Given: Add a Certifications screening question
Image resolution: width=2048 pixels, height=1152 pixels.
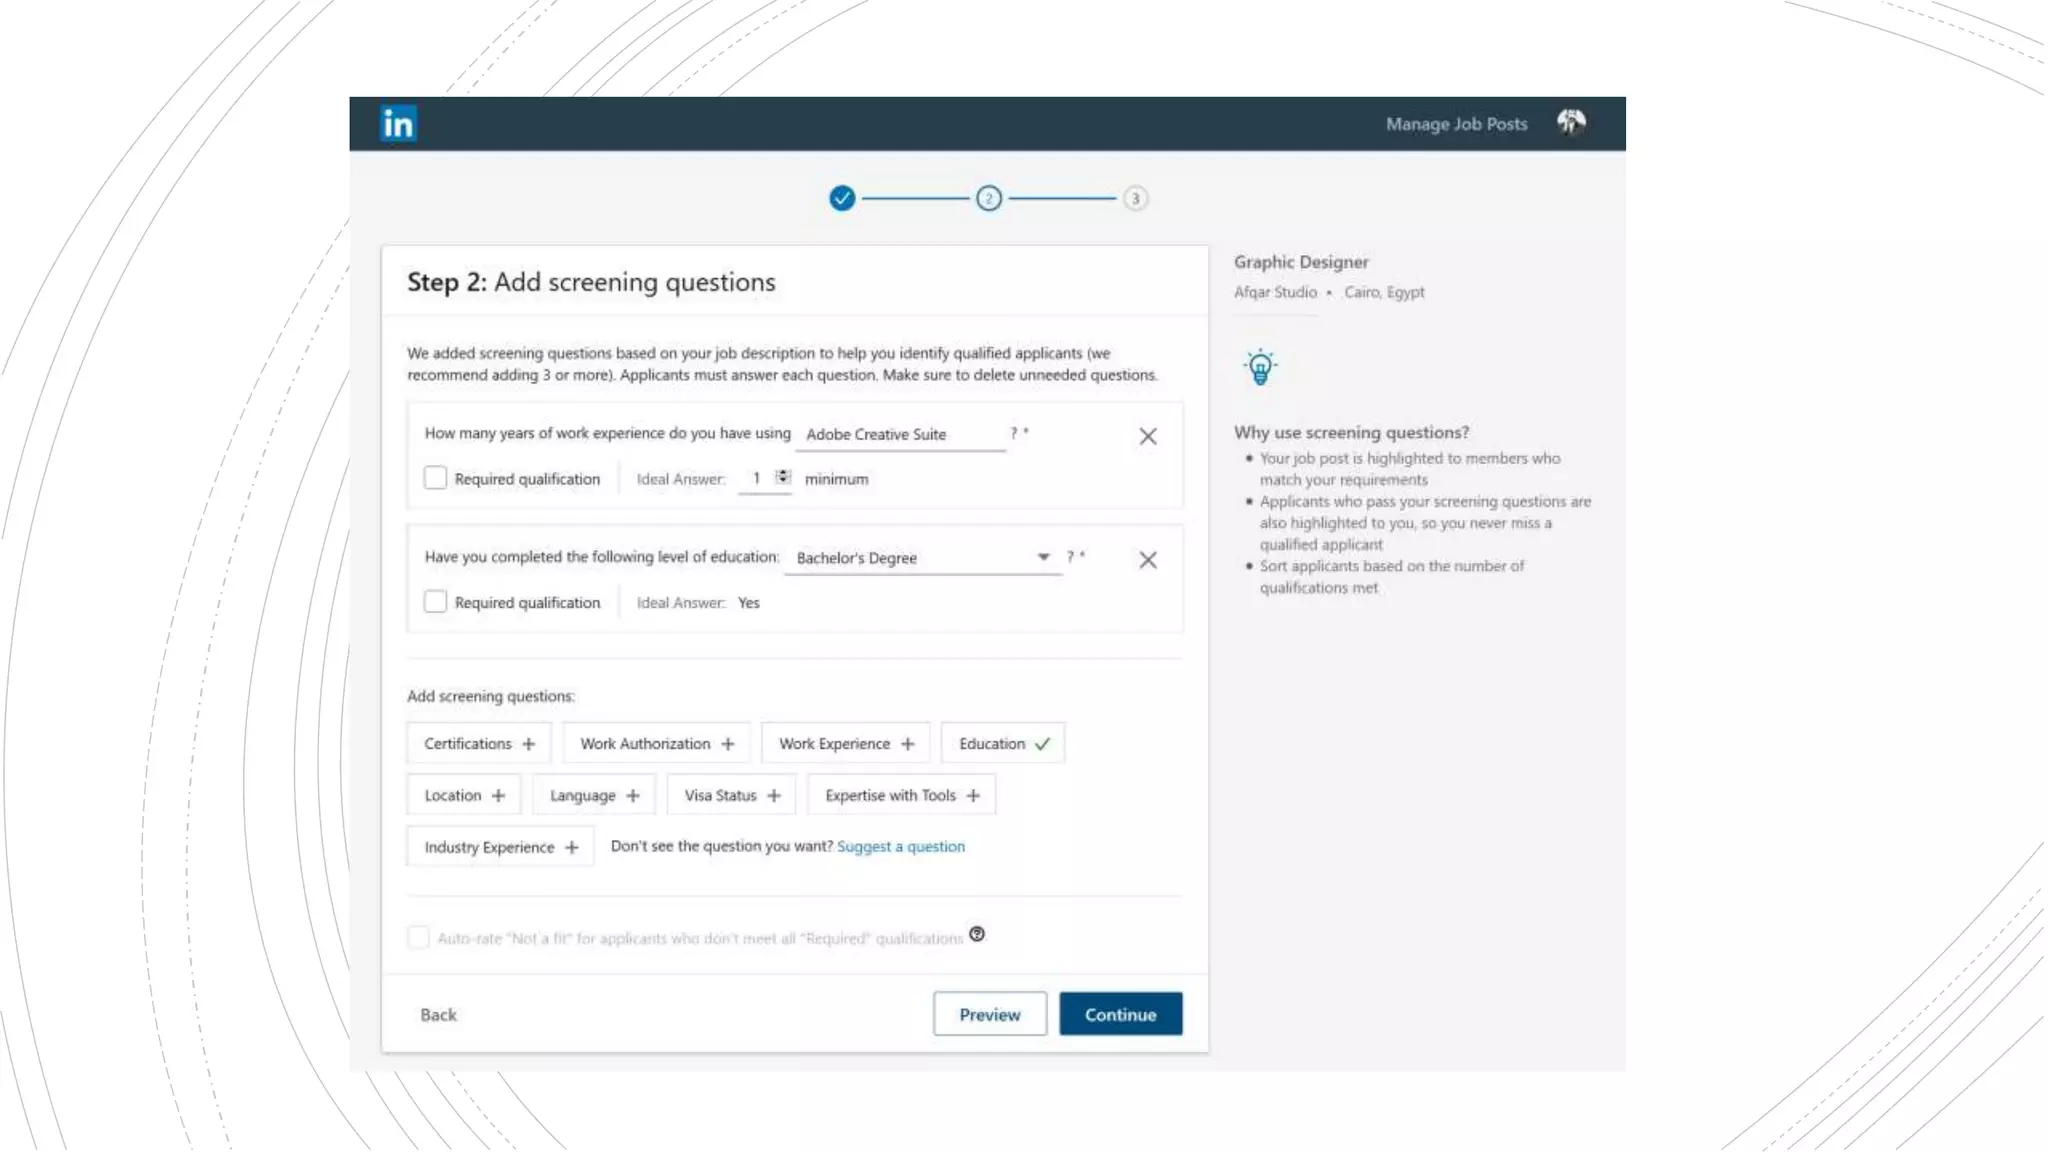Looking at the screenshot, I should click(x=479, y=744).
